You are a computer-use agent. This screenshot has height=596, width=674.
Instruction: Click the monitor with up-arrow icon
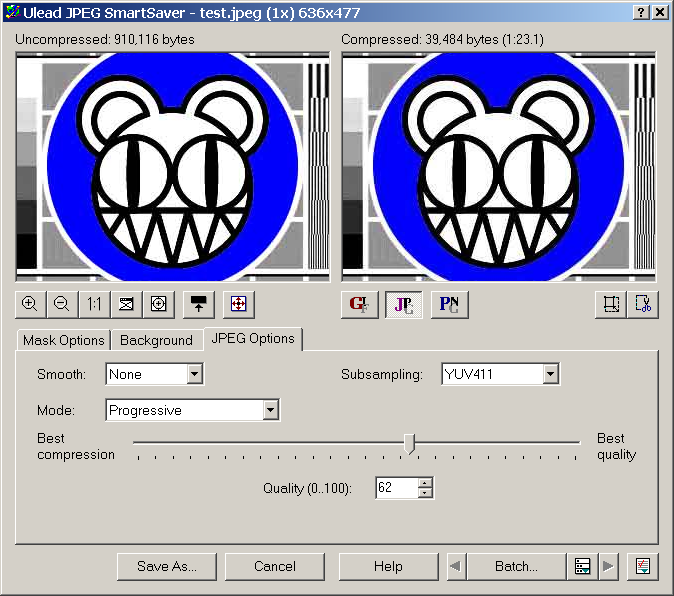tap(198, 304)
